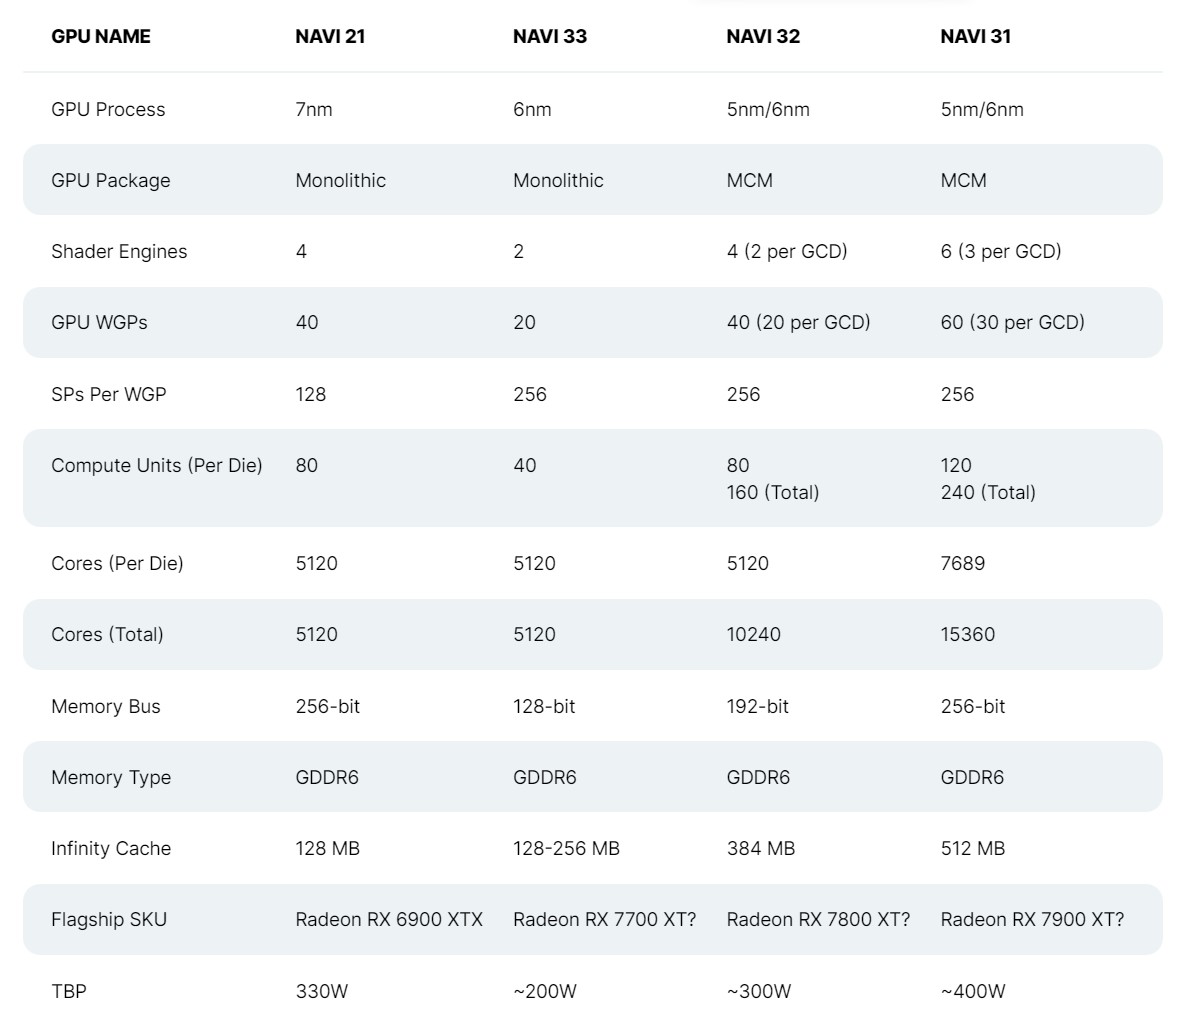Click the 15360 total cores value

pos(967,634)
